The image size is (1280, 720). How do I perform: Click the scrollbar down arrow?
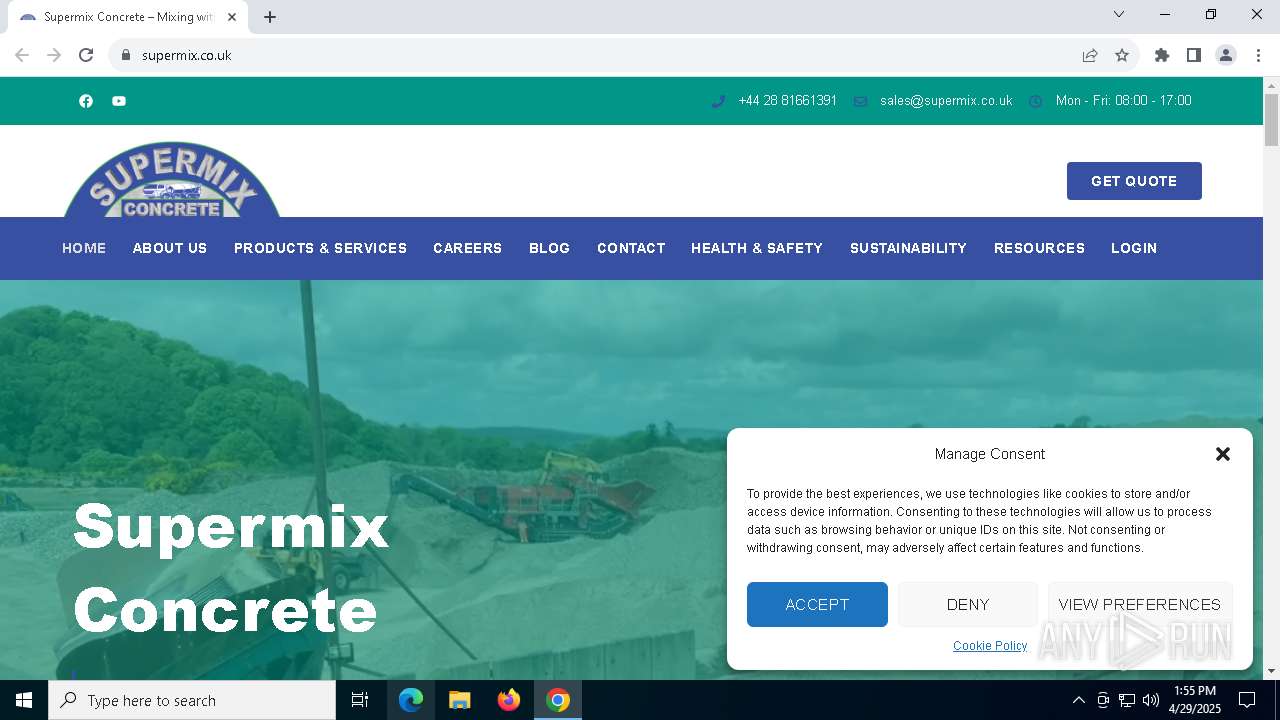(x=1271, y=671)
